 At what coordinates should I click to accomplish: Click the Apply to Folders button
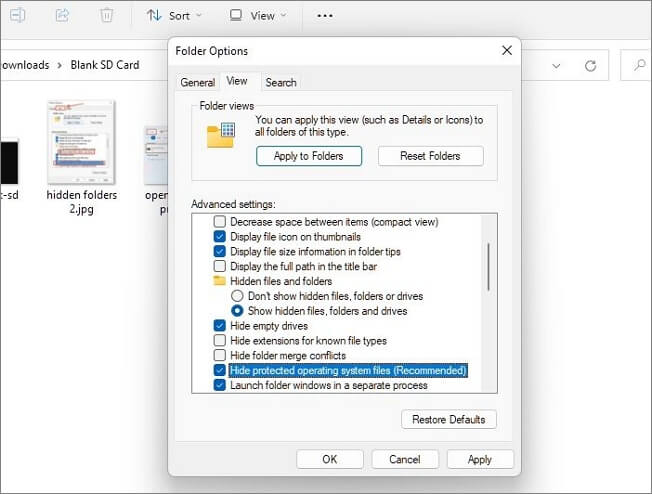click(308, 156)
